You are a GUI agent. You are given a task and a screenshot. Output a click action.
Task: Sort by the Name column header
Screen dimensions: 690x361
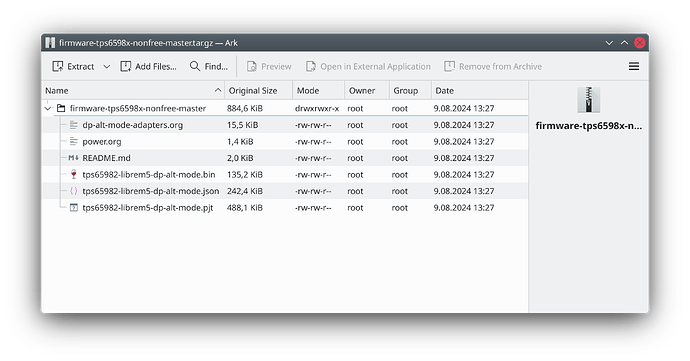(x=133, y=91)
